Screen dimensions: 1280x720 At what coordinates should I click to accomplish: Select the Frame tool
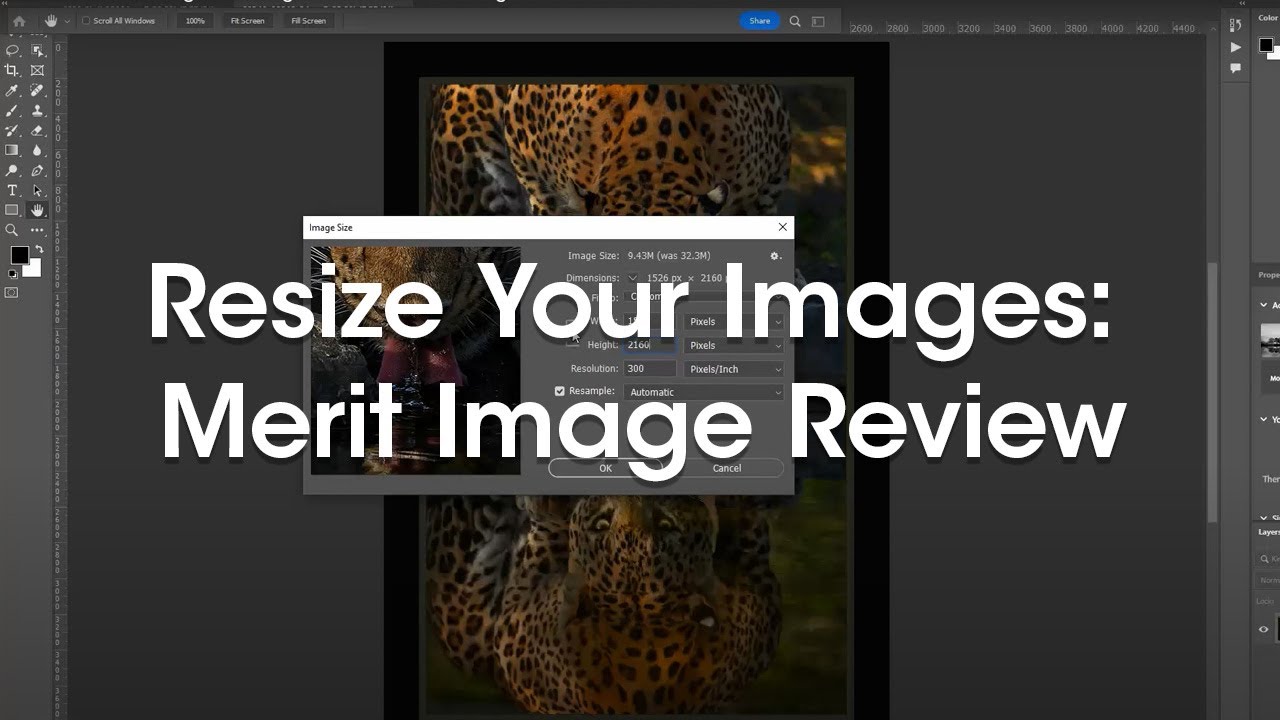click(37, 70)
